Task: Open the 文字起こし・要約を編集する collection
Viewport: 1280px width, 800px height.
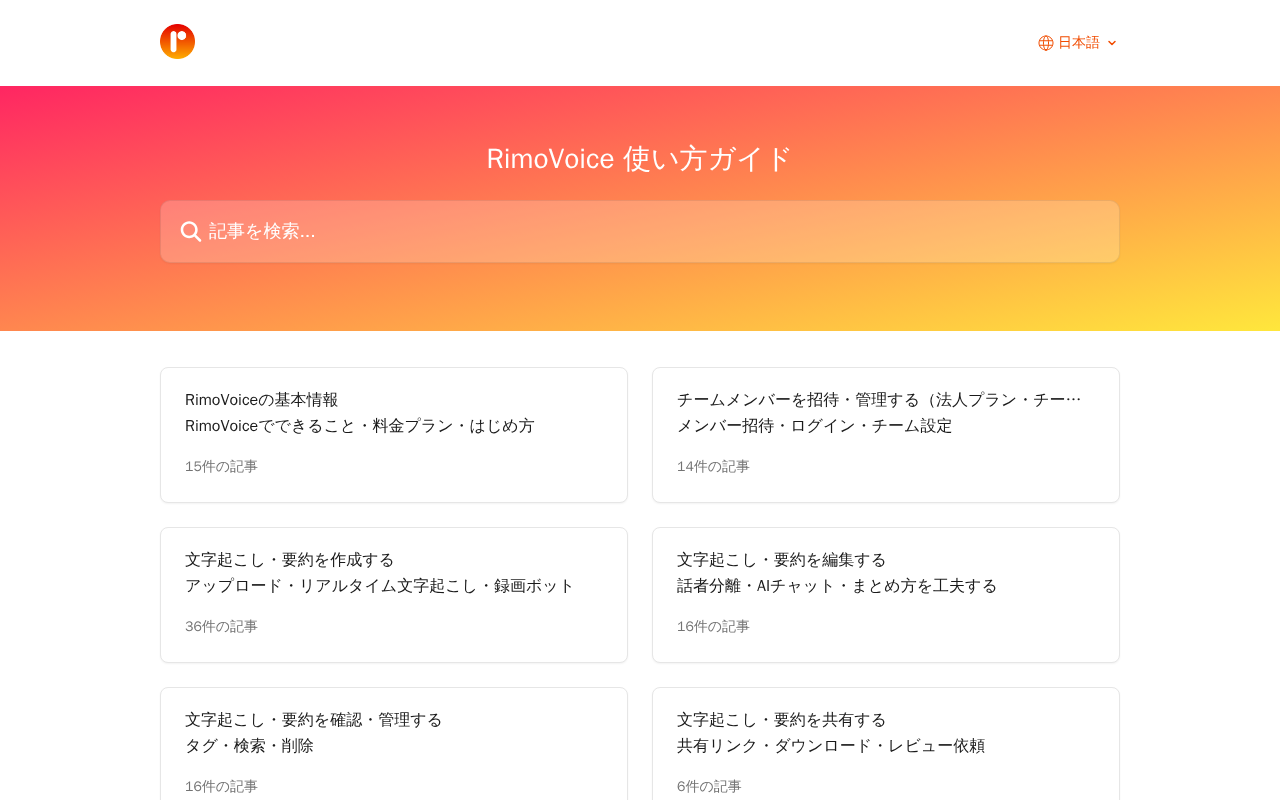Action: pyautogui.click(x=886, y=595)
